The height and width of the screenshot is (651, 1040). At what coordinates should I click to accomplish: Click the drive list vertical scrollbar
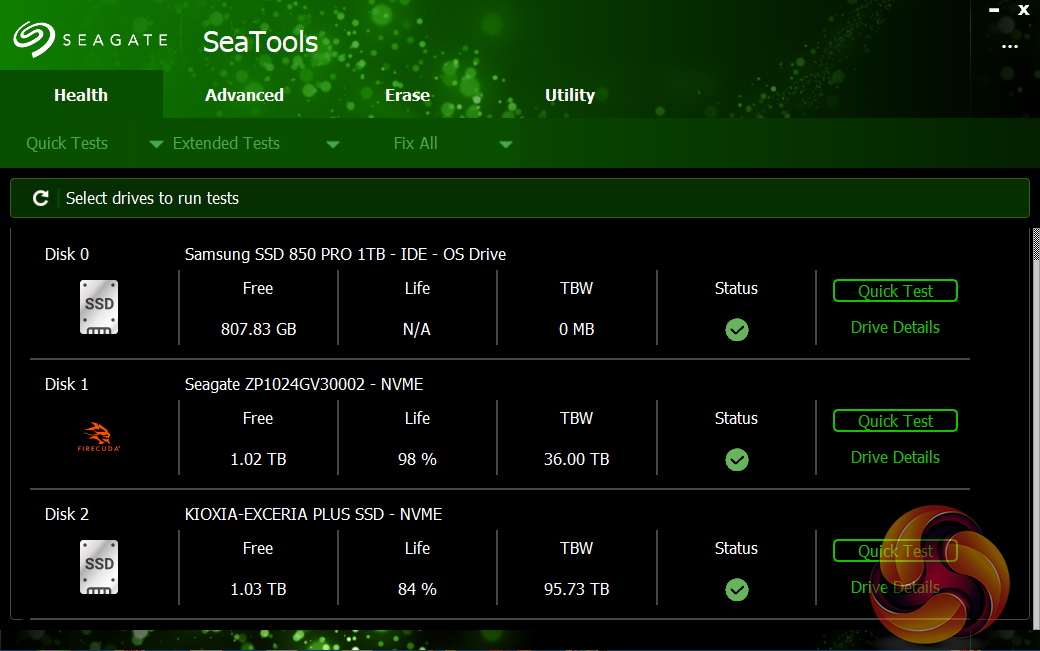[1034, 400]
